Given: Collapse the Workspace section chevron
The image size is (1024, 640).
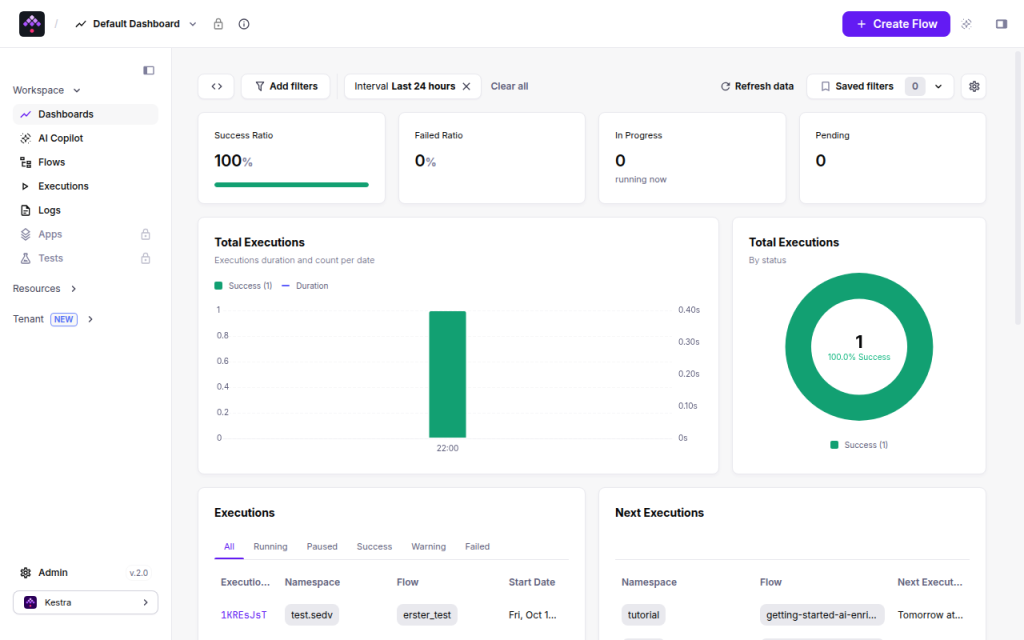Looking at the screenshot, I should 76,91.
